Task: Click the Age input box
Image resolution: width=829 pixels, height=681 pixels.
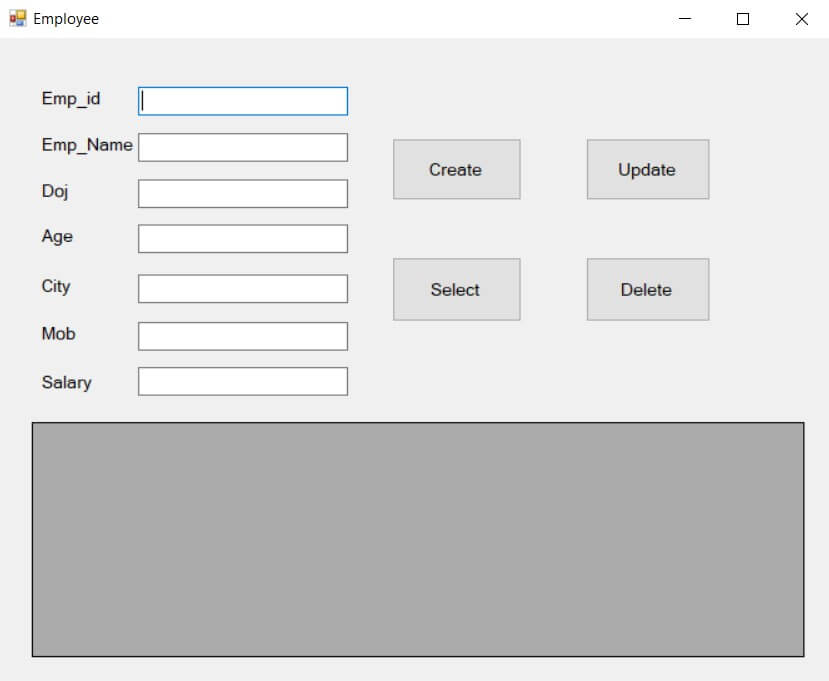Action: tap(243, 238)
